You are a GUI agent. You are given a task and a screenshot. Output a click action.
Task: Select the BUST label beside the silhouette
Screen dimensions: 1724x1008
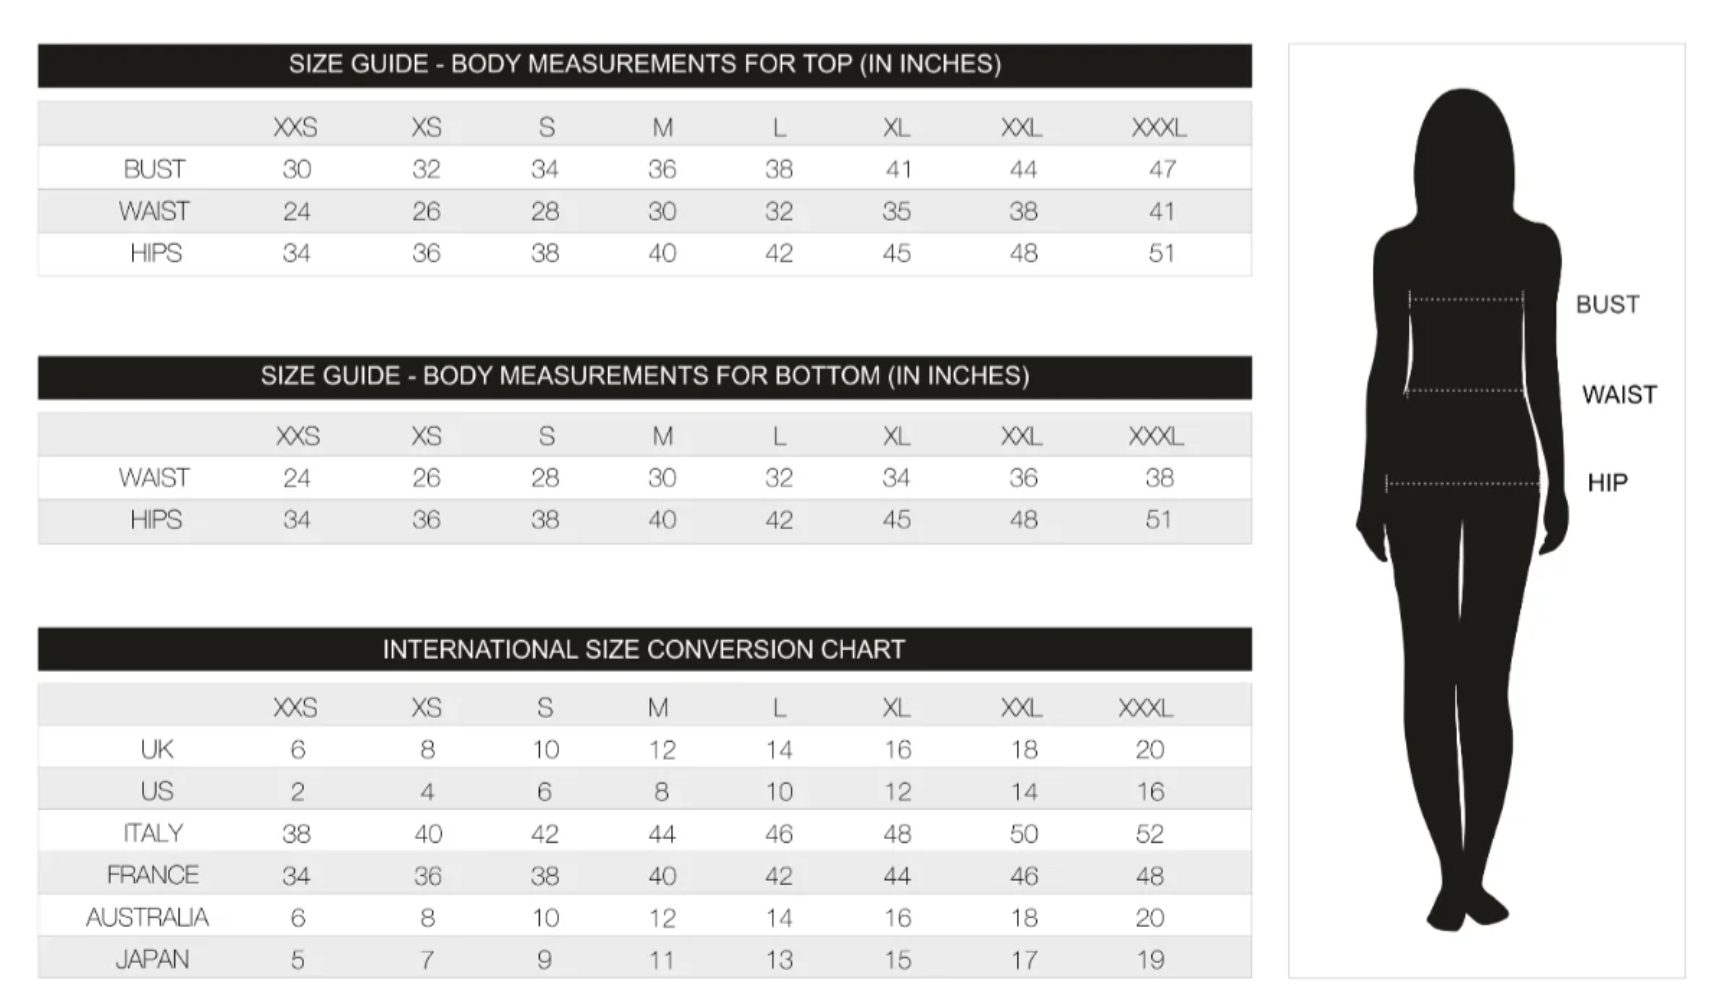(1607, 305)
